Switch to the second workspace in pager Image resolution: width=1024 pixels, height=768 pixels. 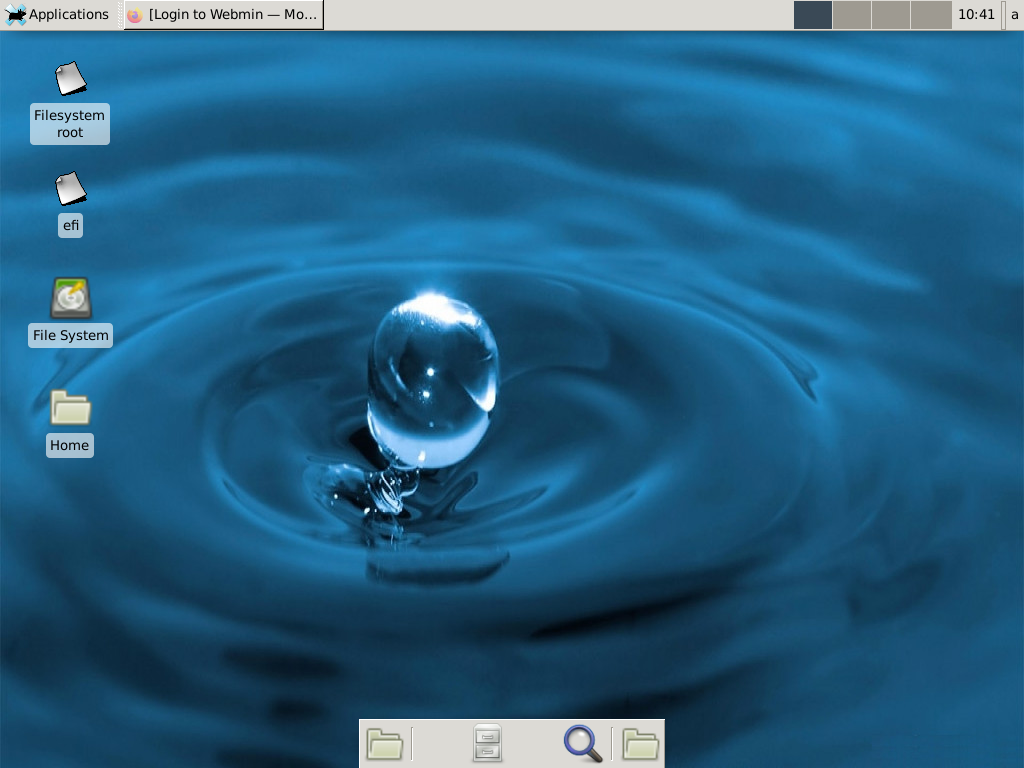(x=852, y=15)
